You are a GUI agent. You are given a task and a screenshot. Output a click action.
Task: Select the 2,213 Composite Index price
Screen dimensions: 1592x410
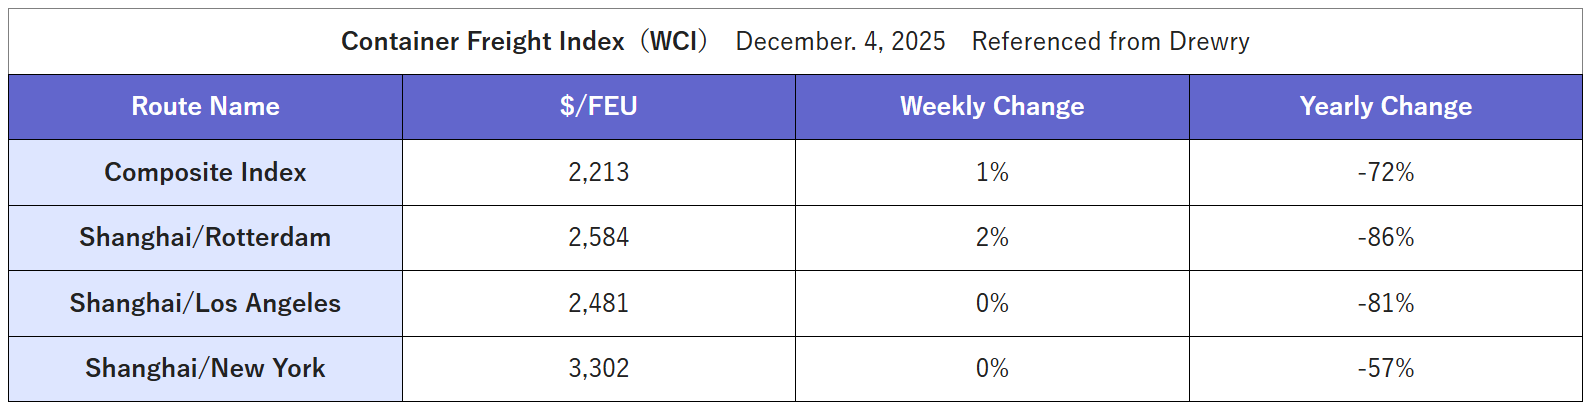[598, 172]
